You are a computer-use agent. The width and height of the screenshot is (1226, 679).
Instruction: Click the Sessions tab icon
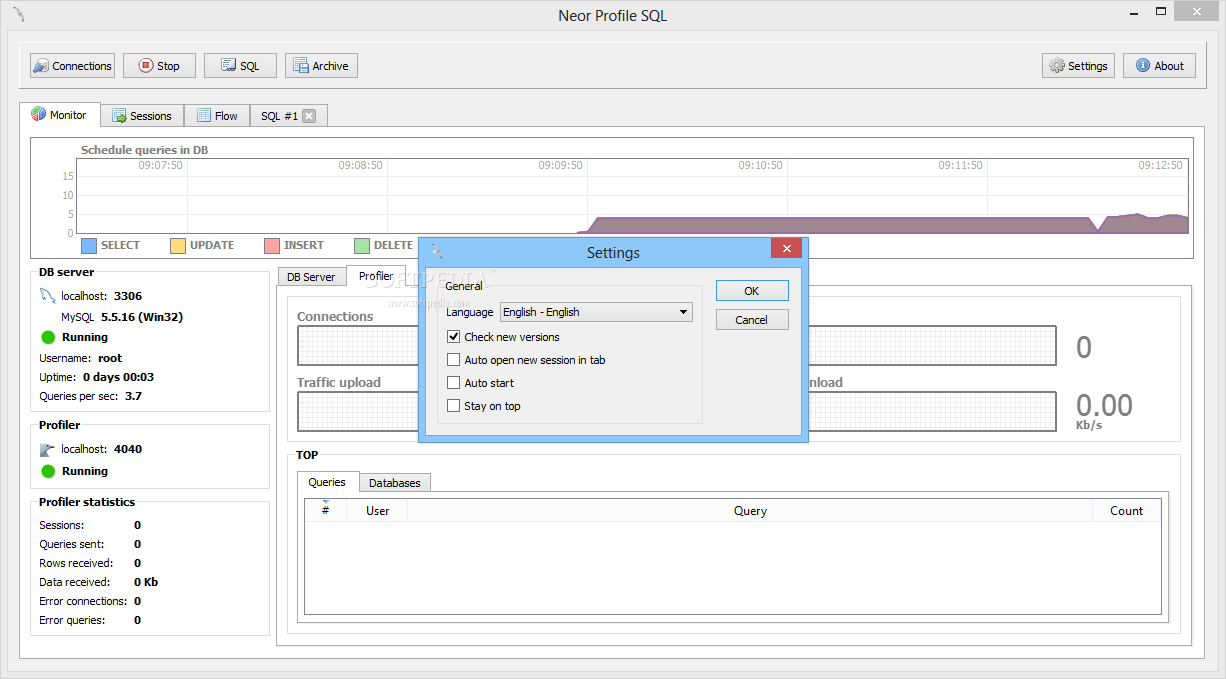(x=119, y=116)
